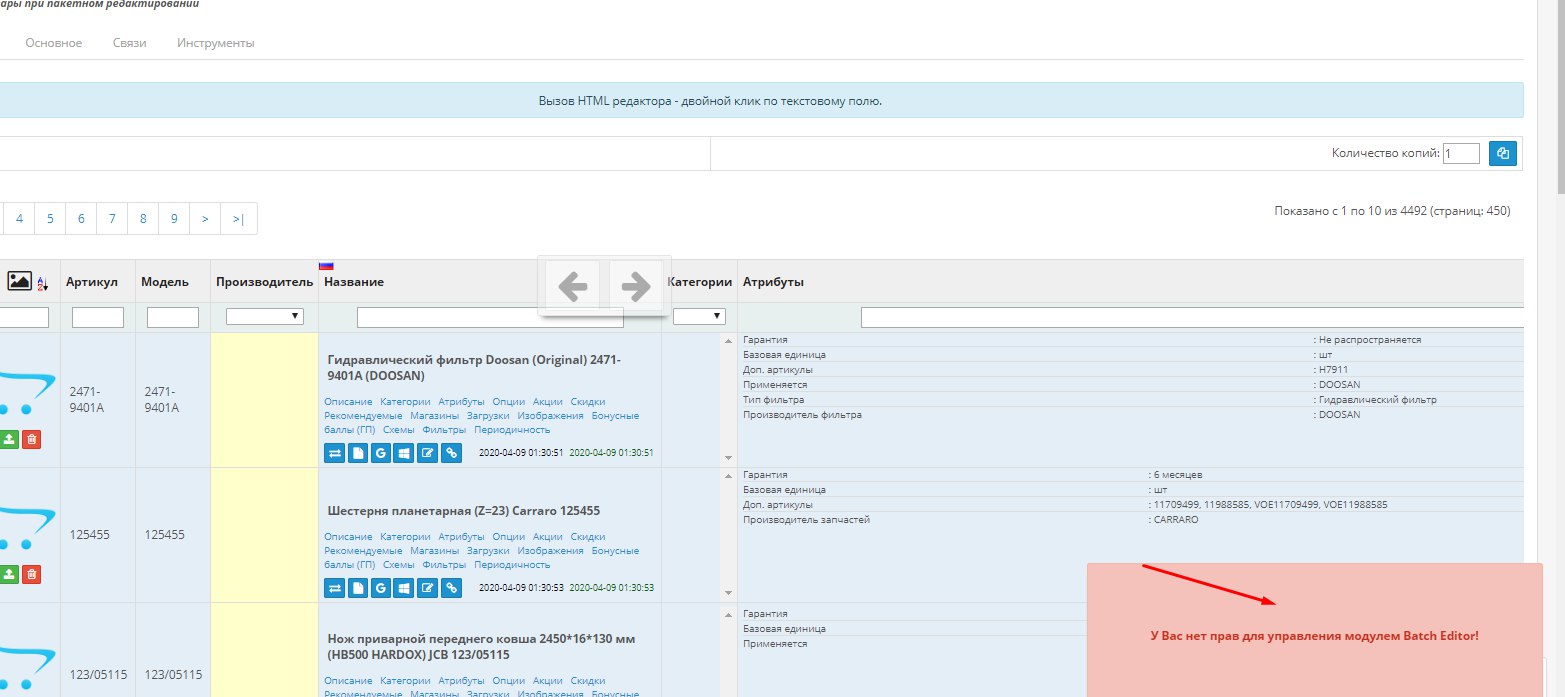Image resolution: width=1565 pixels, height=697 pixels.
Task: Click the Количество копий number field
Action: point(1461,153)
